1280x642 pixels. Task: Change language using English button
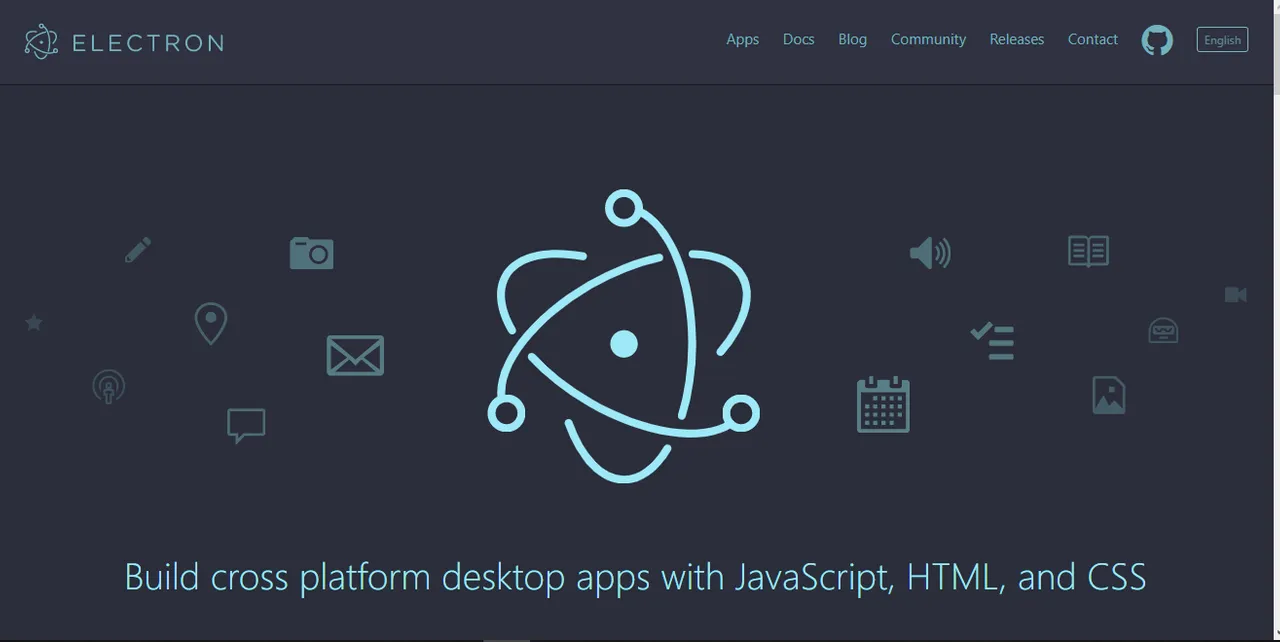pos(1222,40)
